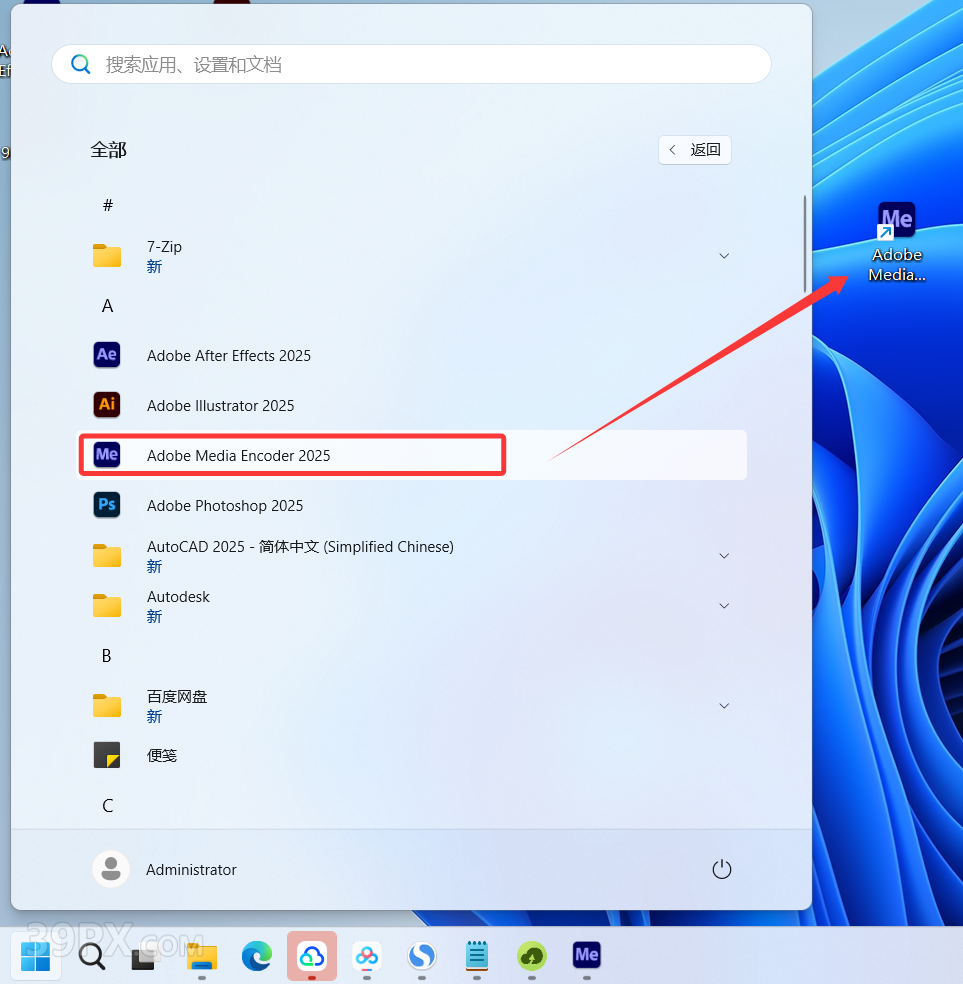Click the AutoCAD 2025 folder icon
963x984 pixels.
(107, 555)
